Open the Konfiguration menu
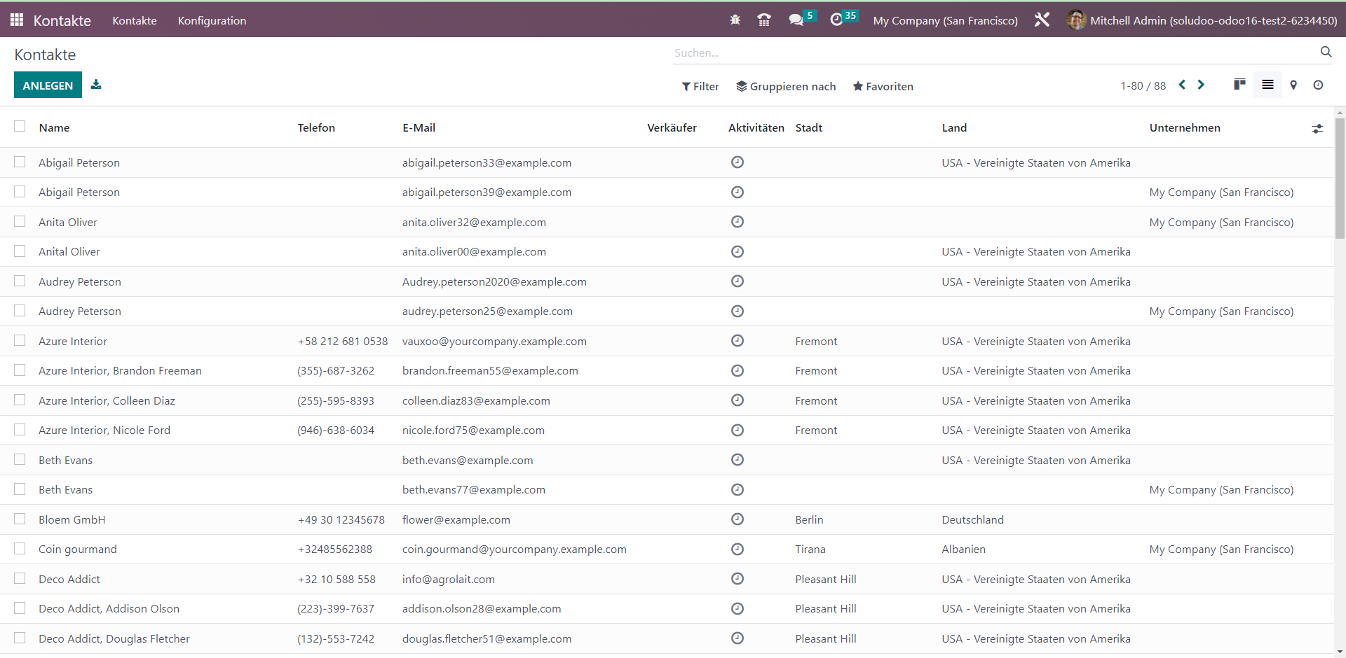This screenshot has height=658, width=1346. [212, 21]
